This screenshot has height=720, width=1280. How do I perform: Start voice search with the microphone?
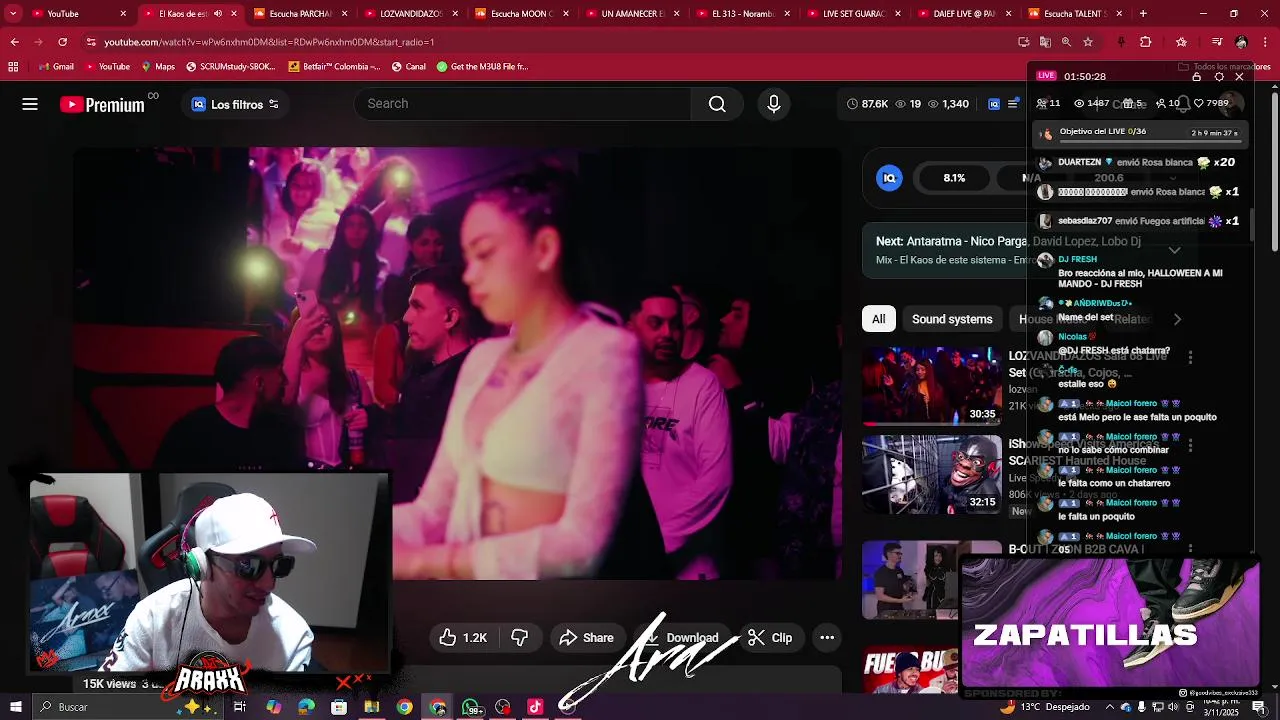[773, 104]
